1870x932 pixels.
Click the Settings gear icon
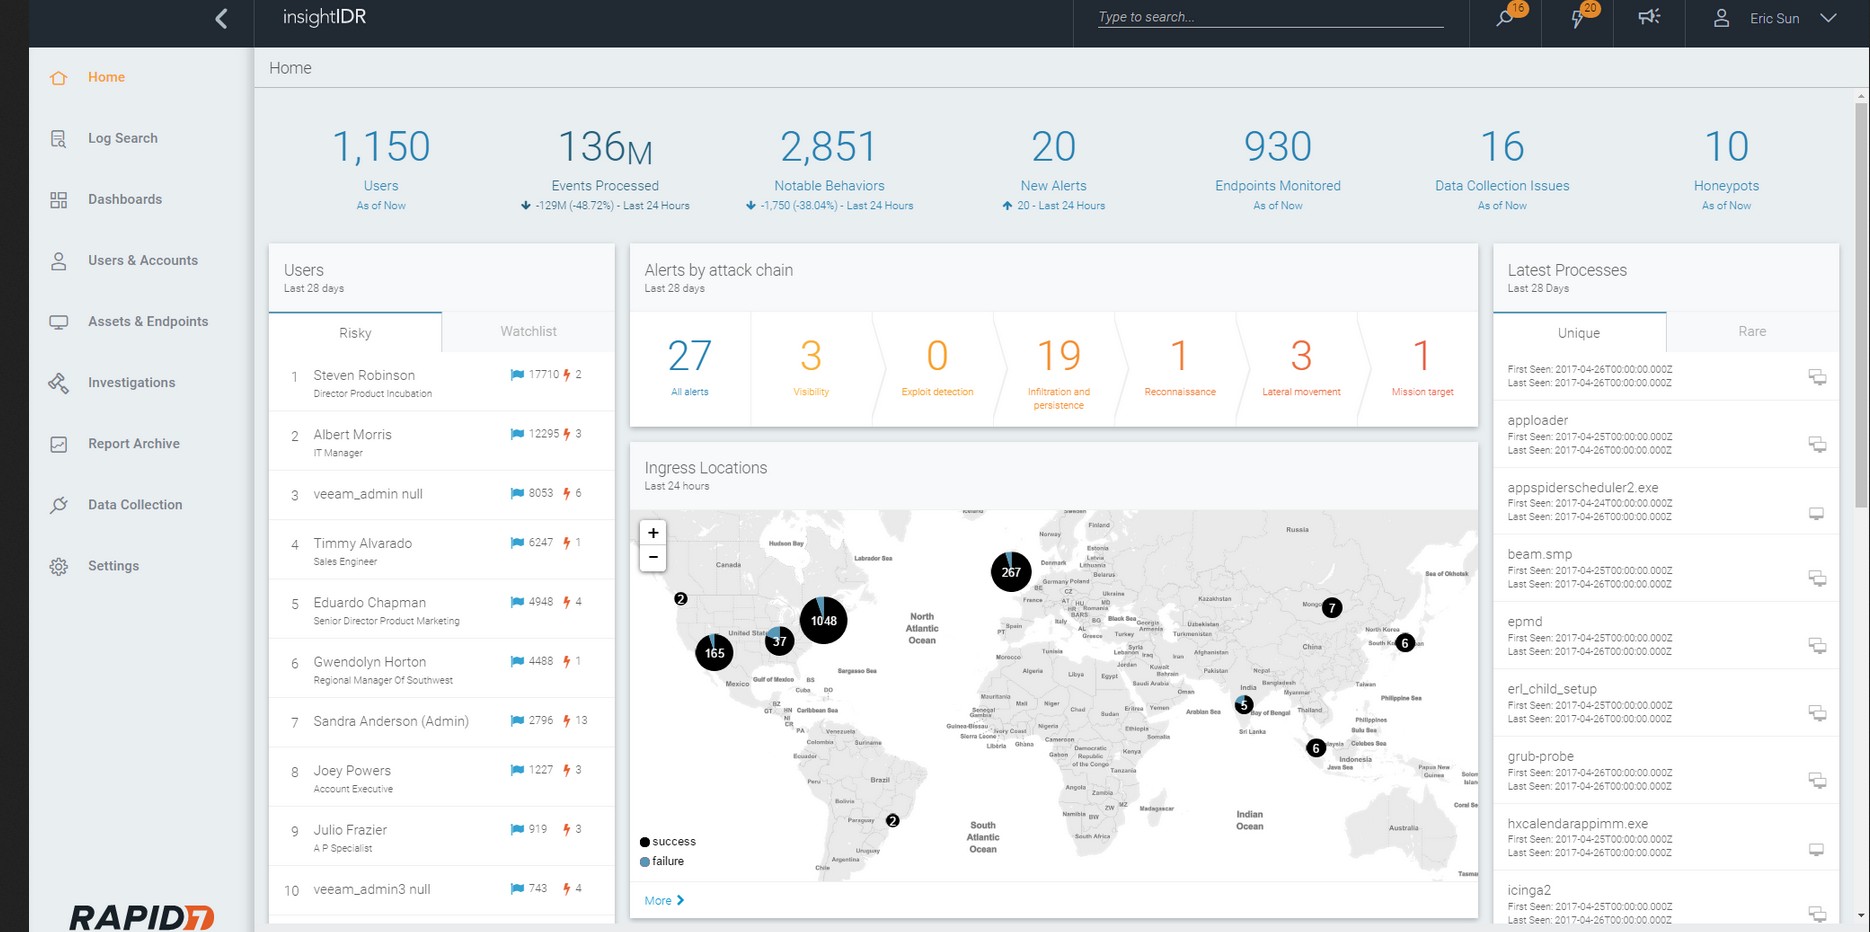(x=59, y=566)
